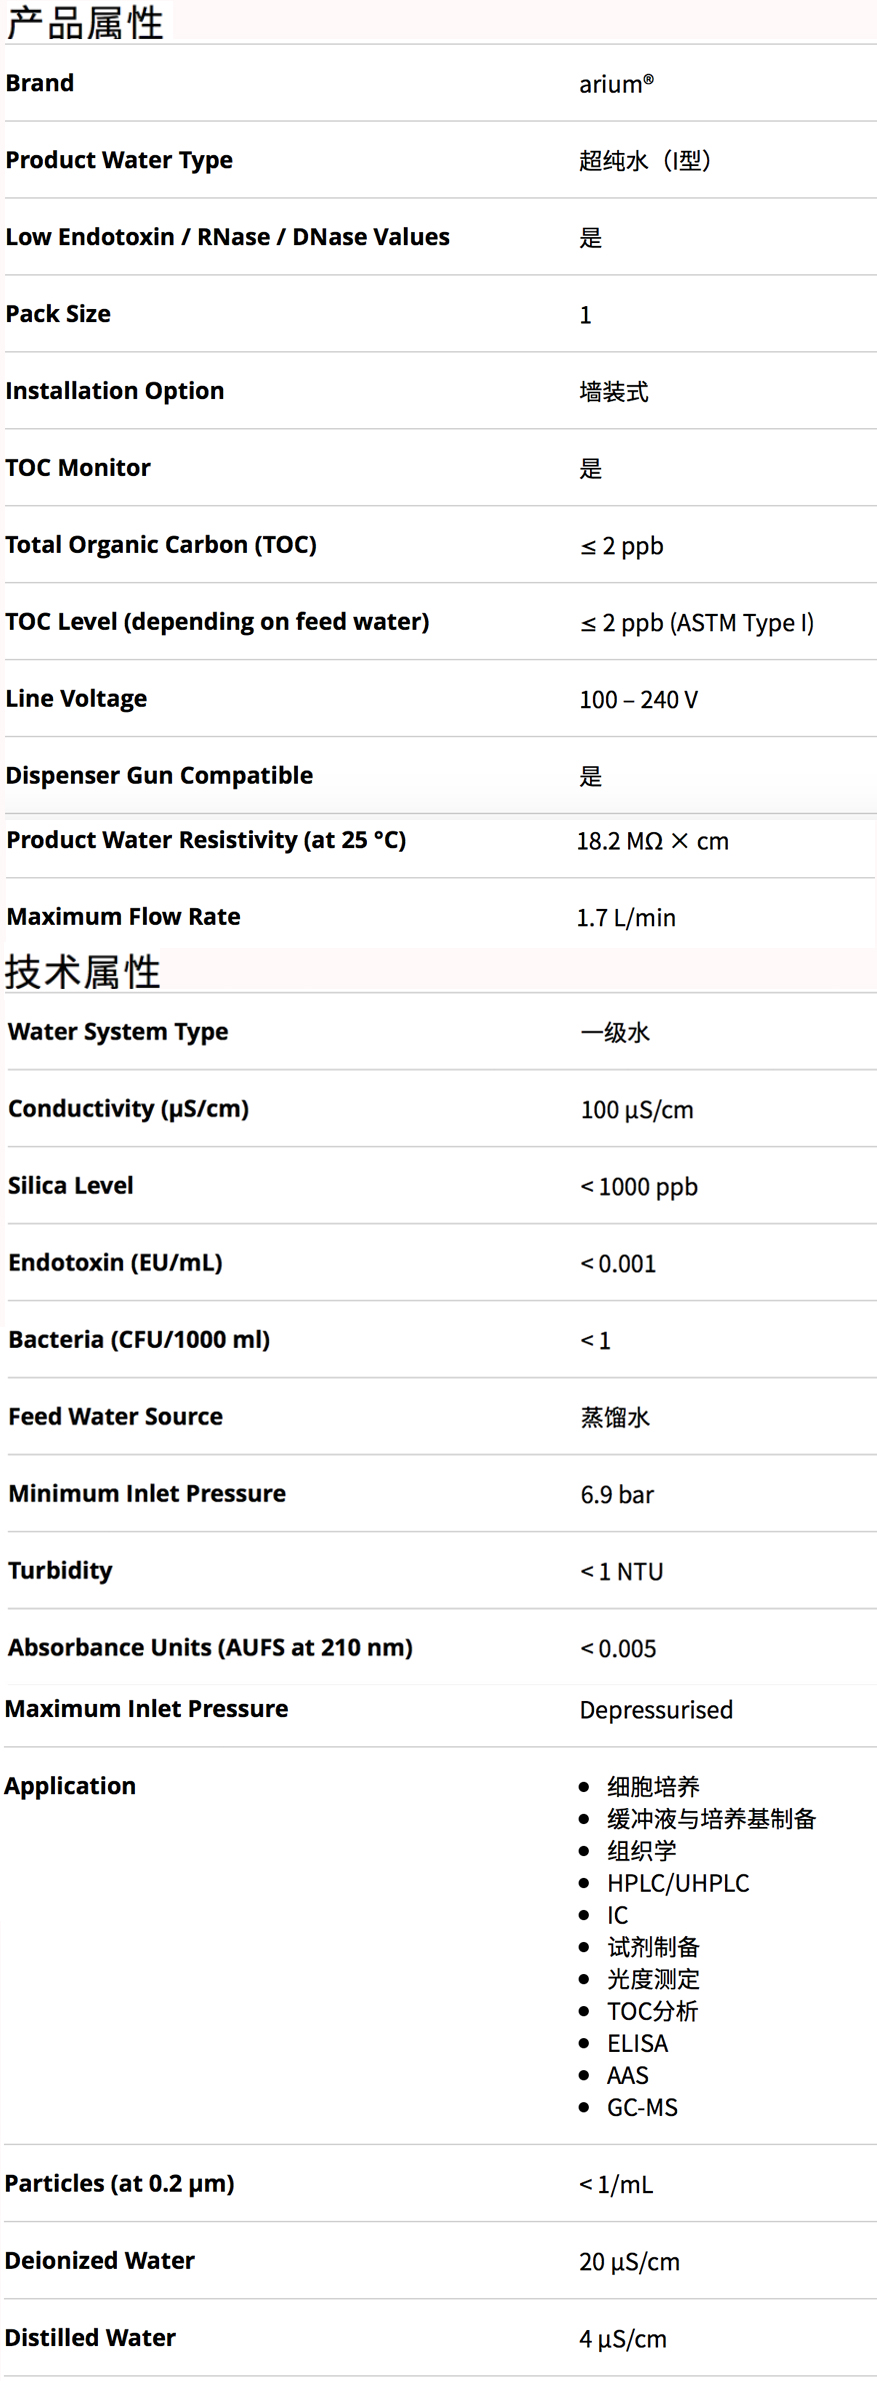Click the HPLC/UHPLC application list item

pos(677,1883)
